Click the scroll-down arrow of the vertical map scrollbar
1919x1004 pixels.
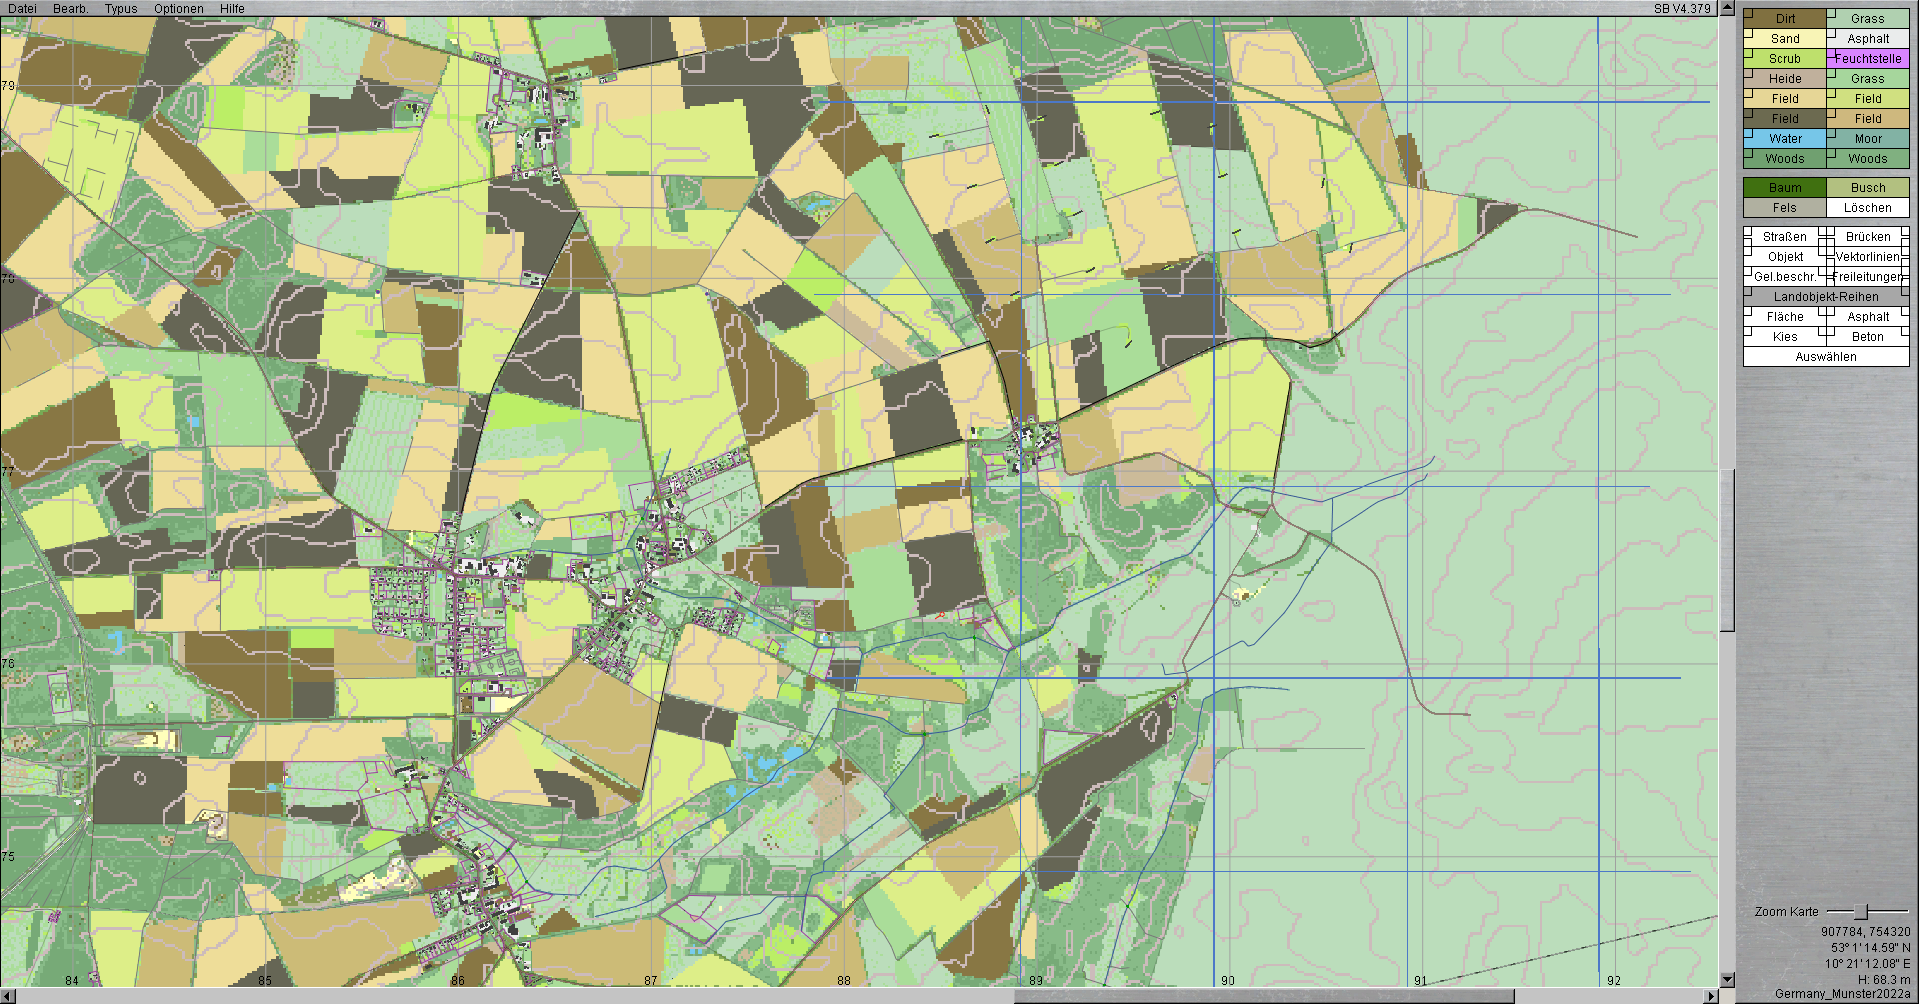pyautogui.click(x=1727, y=979)
